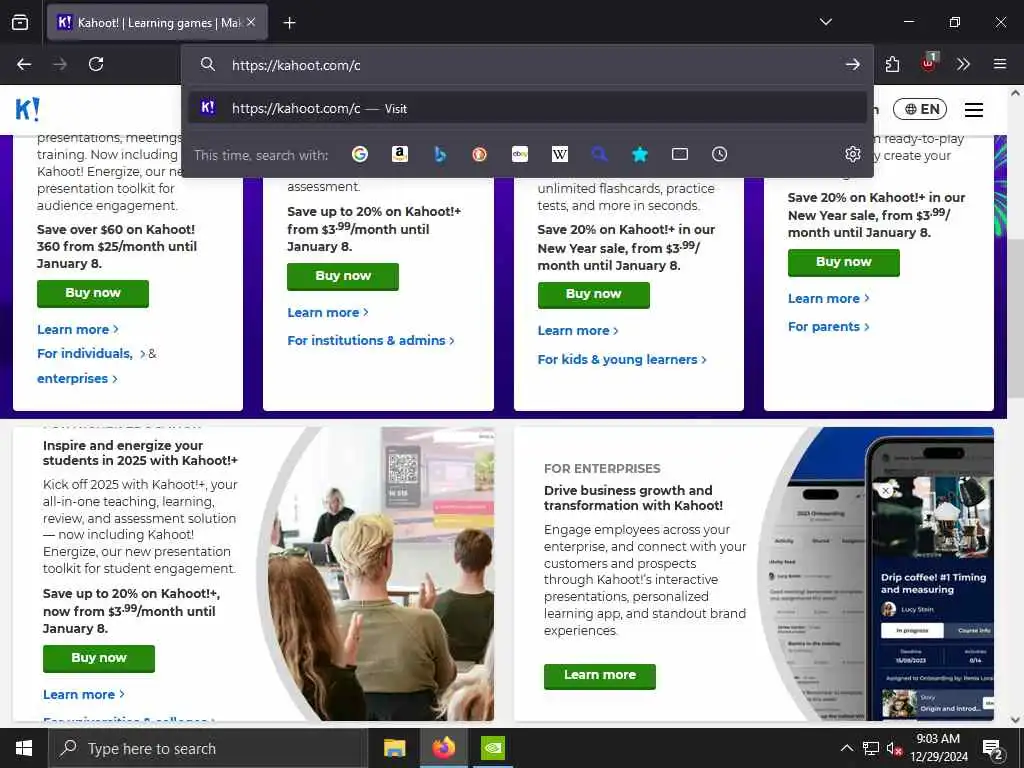This screenshot has width=1024, height=768.
Task: Click Buy now under 'Save up to 20%' card
Action: 343,276
